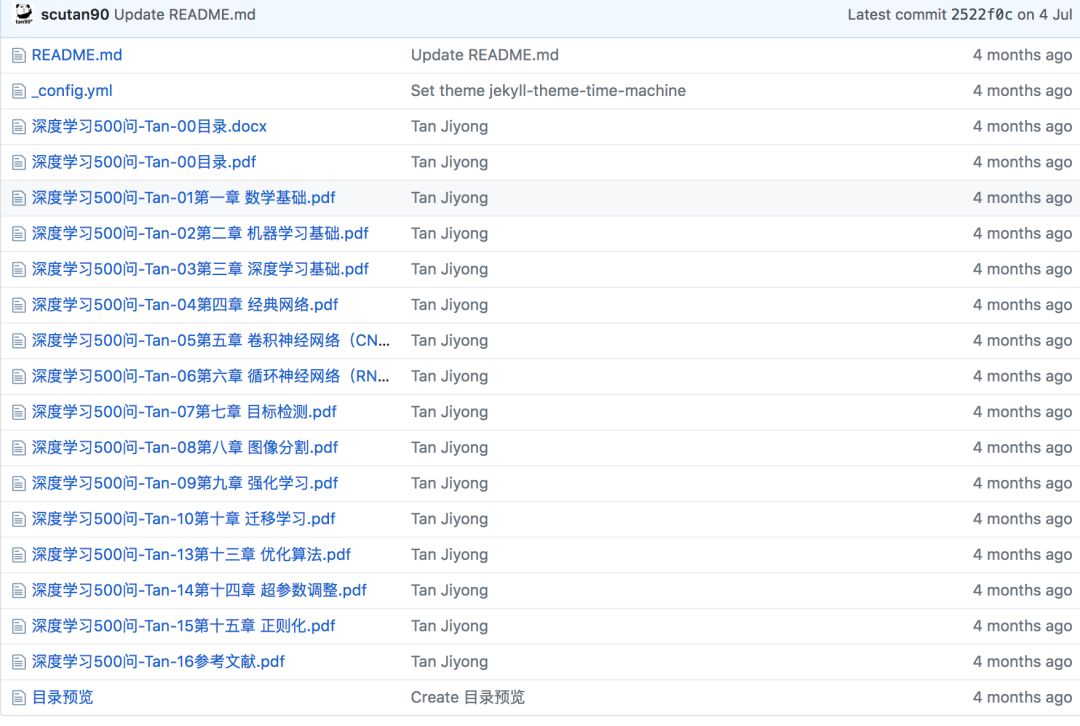The width and height of the screenshot is (1080, 726).
Task: Open 01第一章 数学基础.pdf file
Action: point(183,198)
